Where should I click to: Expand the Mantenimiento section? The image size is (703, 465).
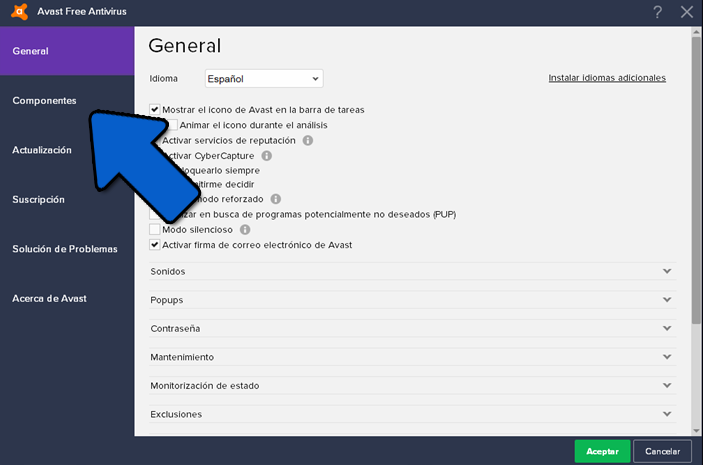[412, 357]
